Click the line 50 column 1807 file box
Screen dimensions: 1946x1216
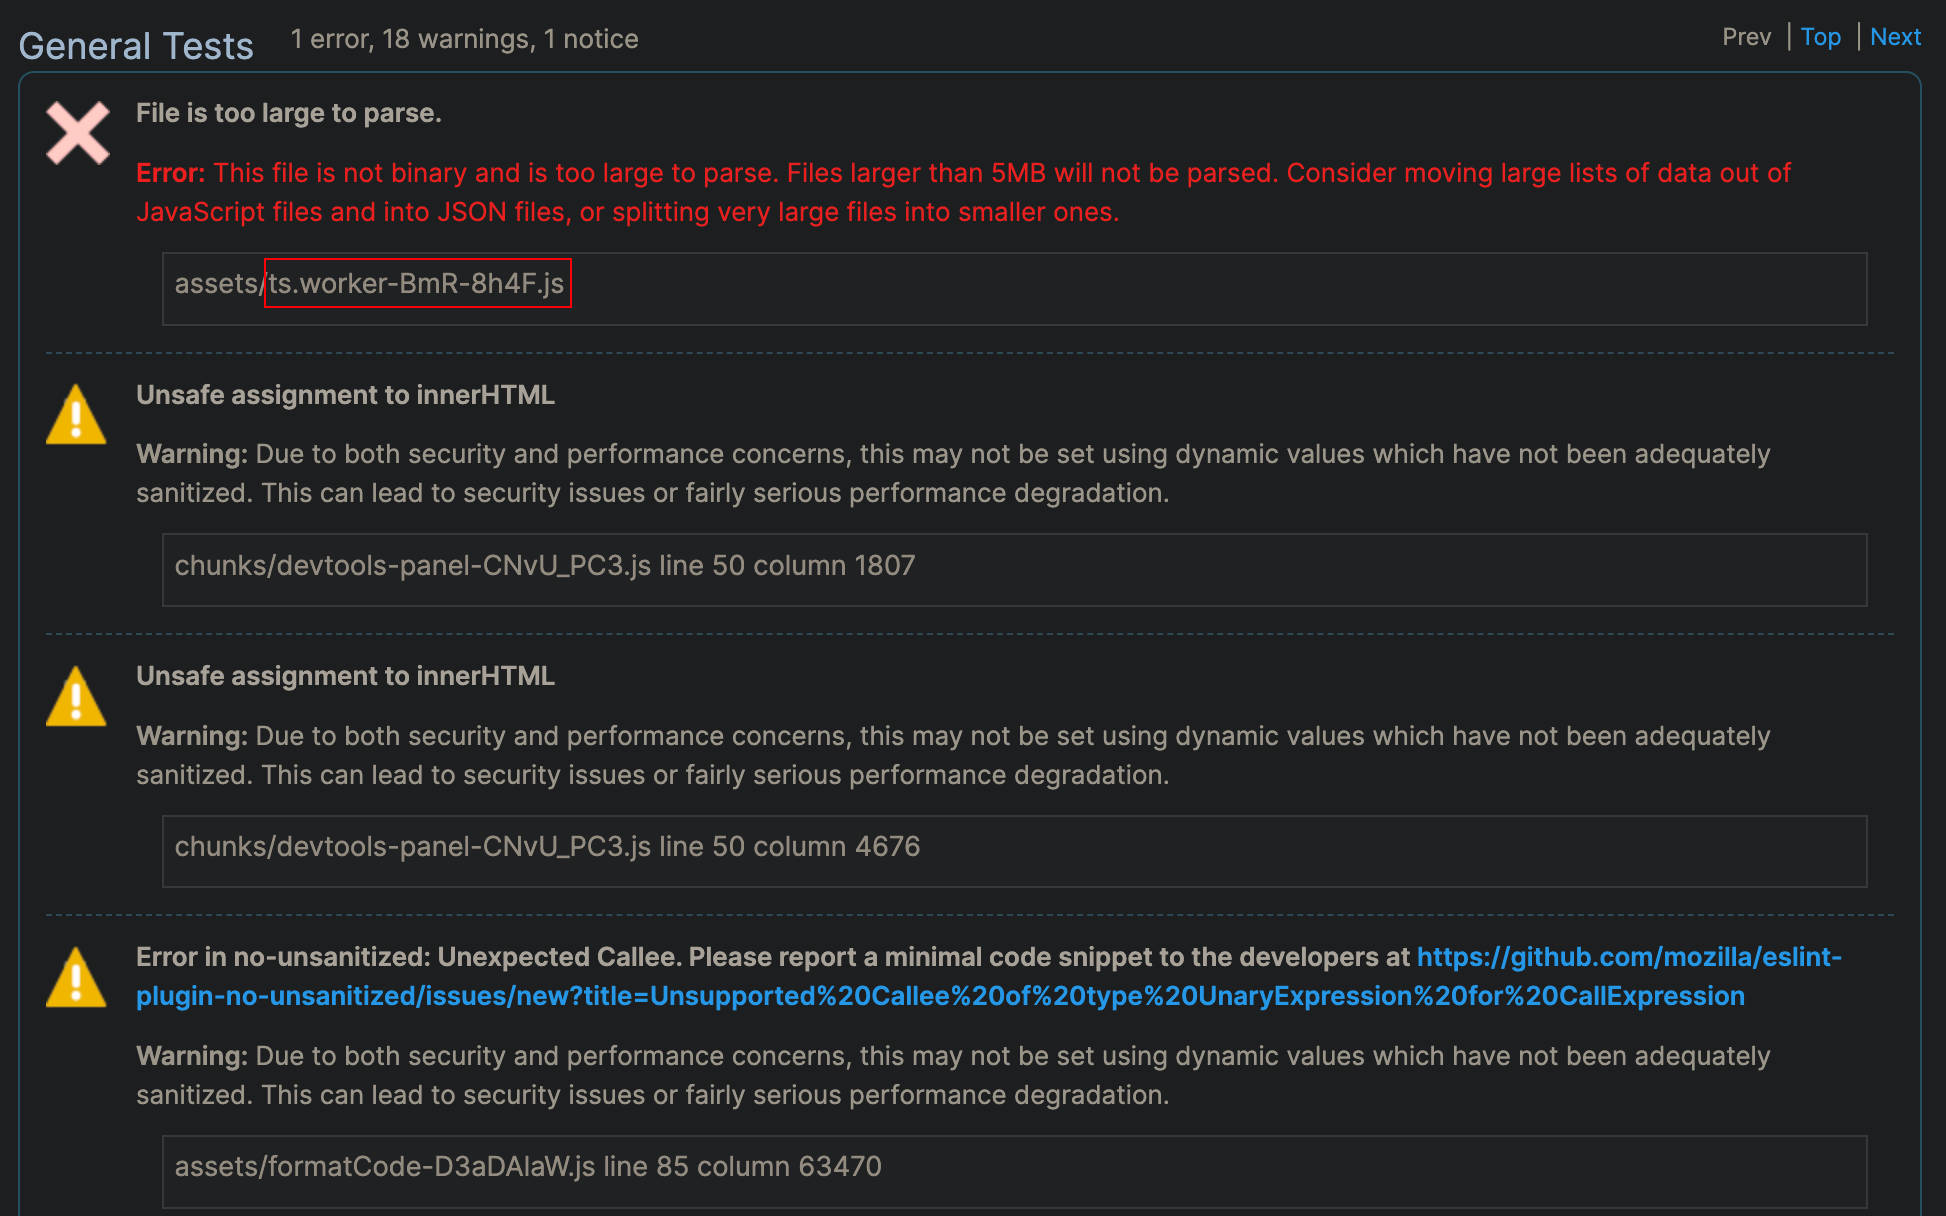click(1014, 568)
